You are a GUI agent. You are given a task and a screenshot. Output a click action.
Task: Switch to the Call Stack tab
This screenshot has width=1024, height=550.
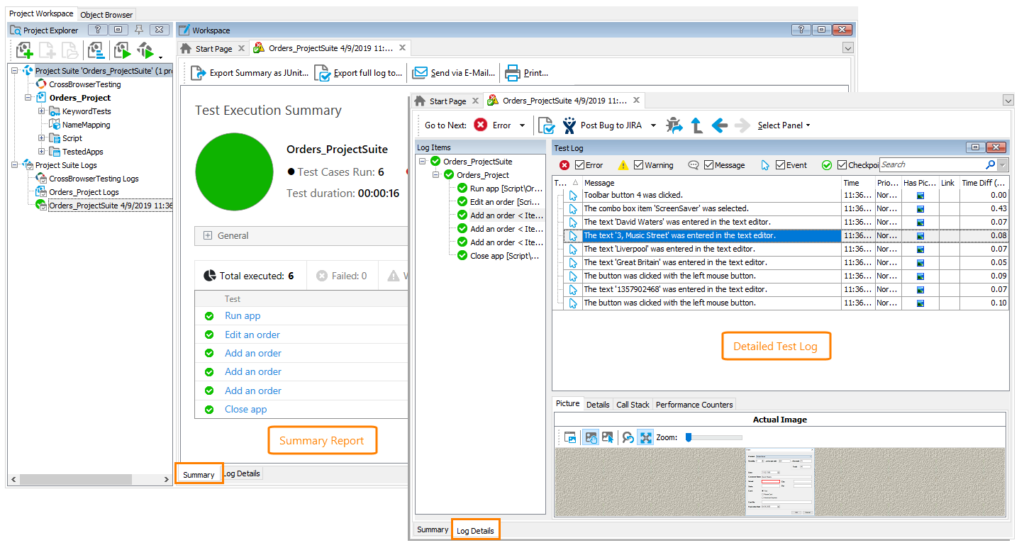coord(632,405)
